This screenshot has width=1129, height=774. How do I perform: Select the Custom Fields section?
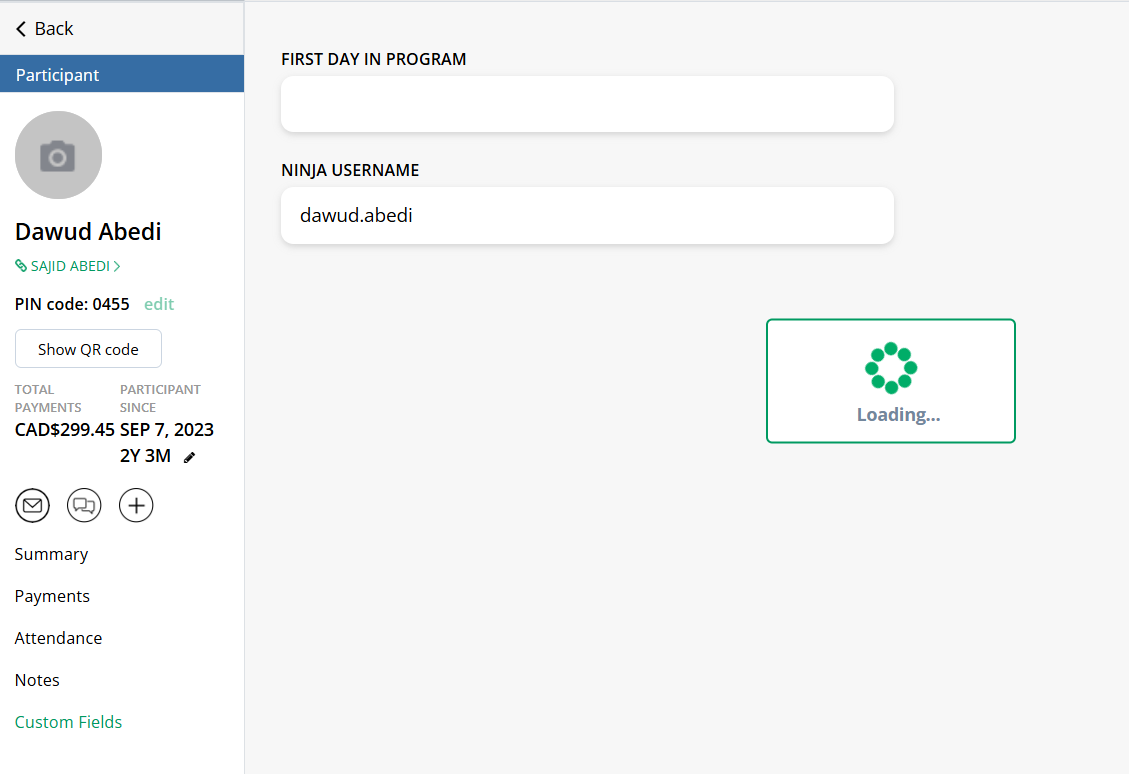(68, 722)
